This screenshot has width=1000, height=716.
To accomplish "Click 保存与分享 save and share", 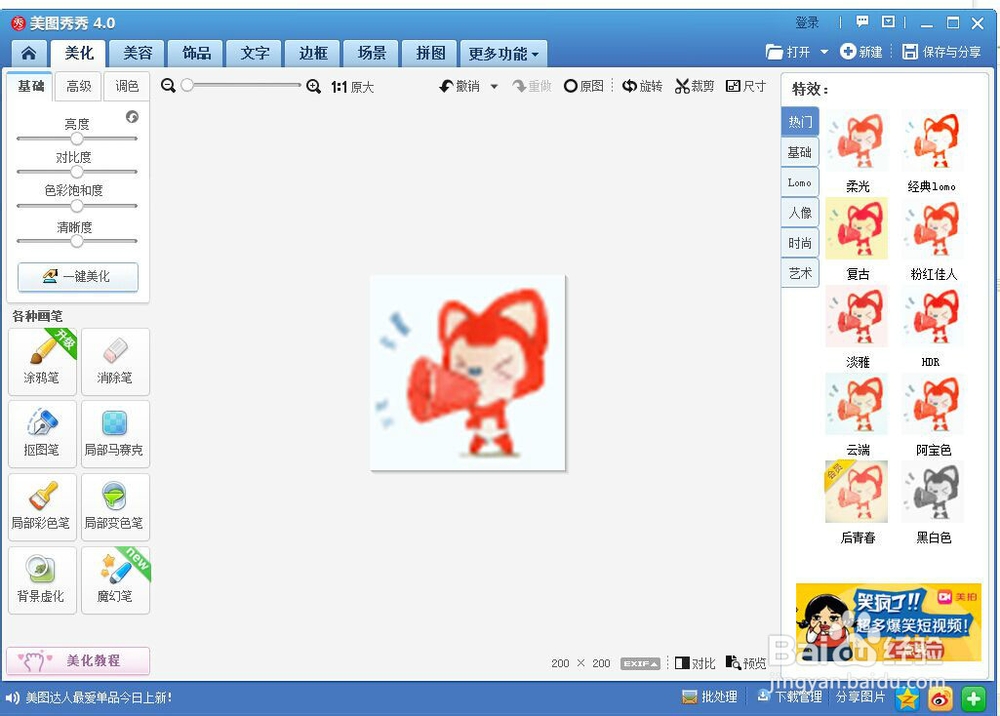I will (x=942, y=52).
